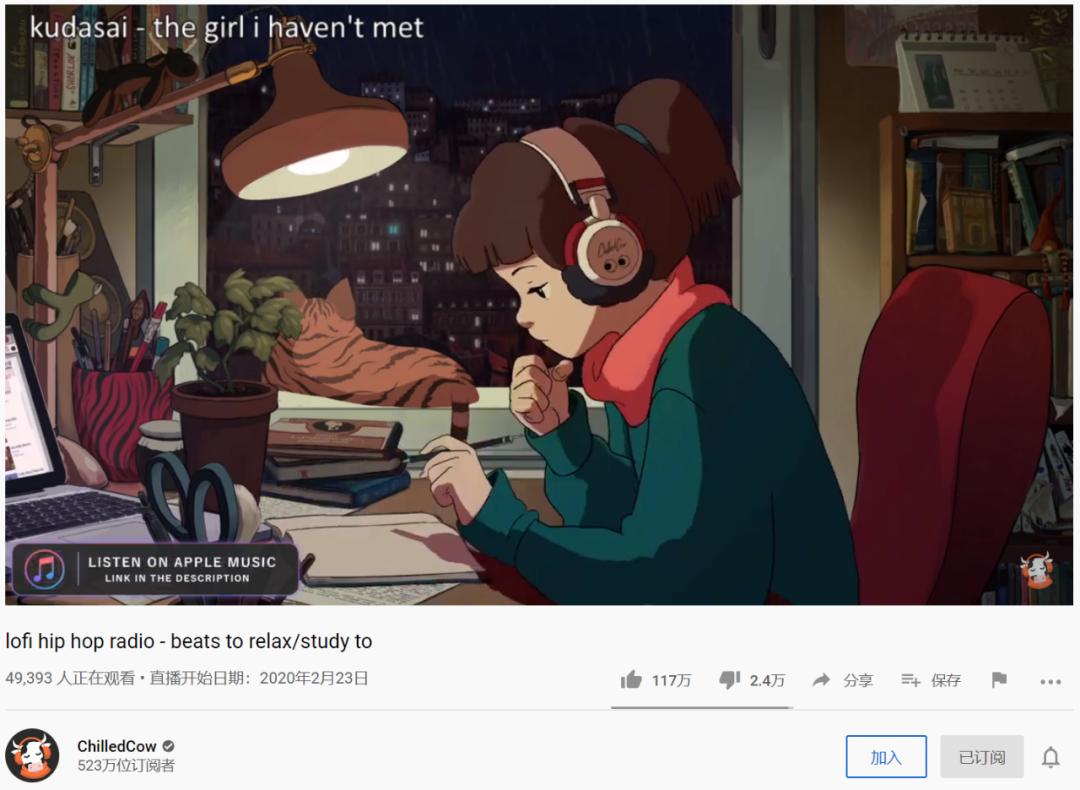Click the save to playlist icon
The image size is (1080, 790).
tap(911, 680)
